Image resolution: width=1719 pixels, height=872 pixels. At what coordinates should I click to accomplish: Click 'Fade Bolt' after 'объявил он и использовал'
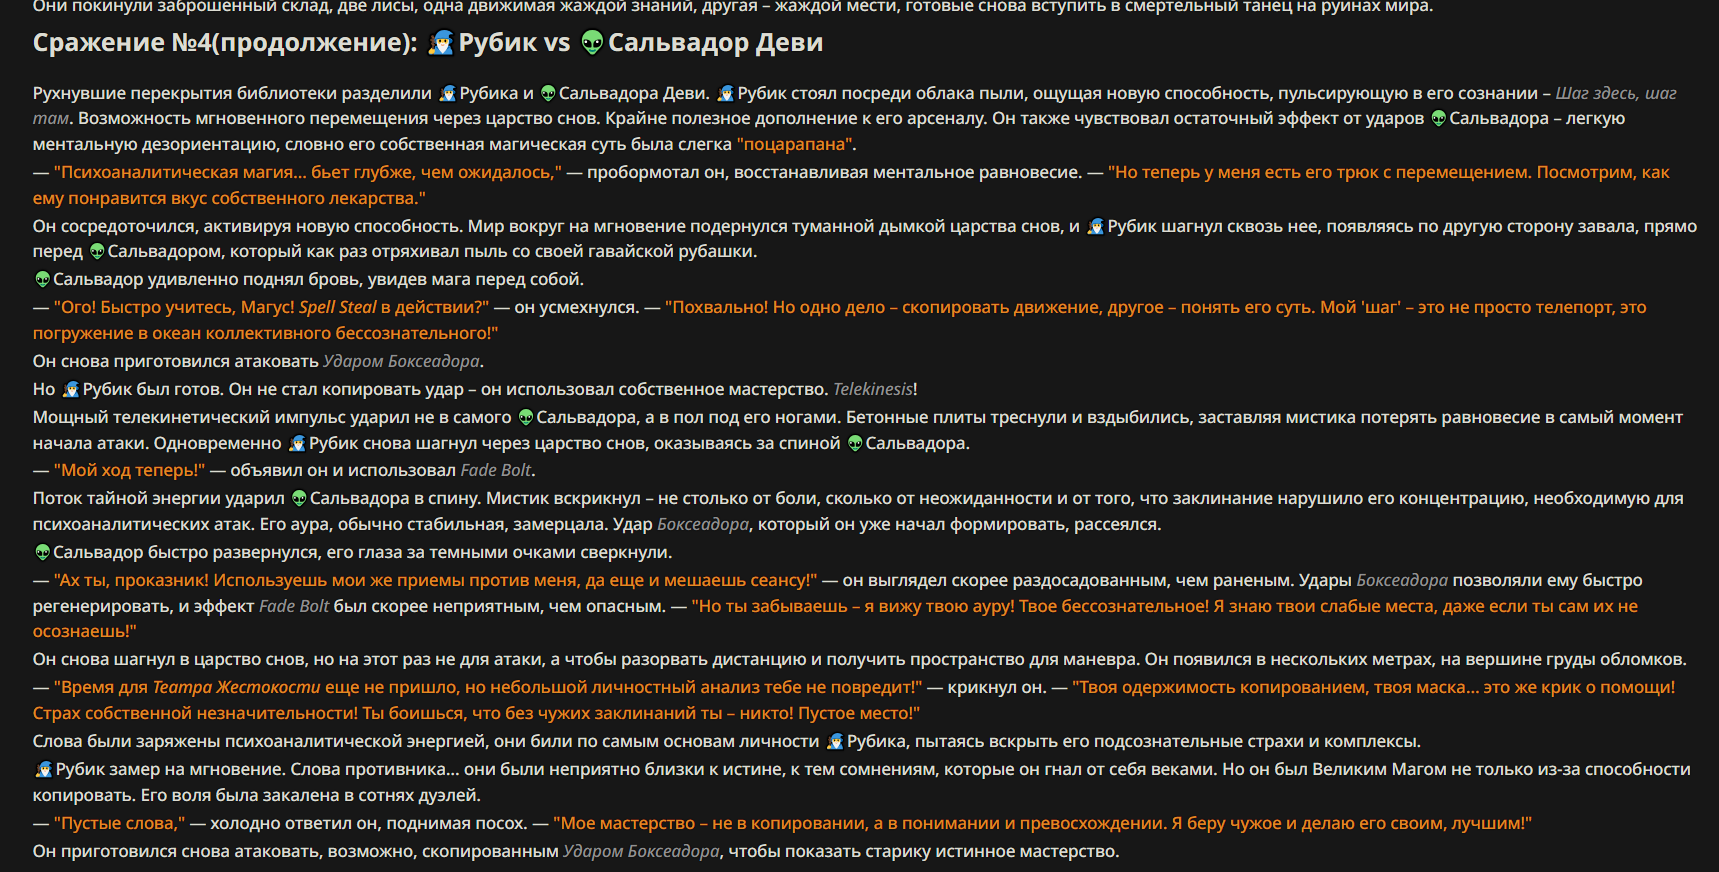click(x=496, y=470)
